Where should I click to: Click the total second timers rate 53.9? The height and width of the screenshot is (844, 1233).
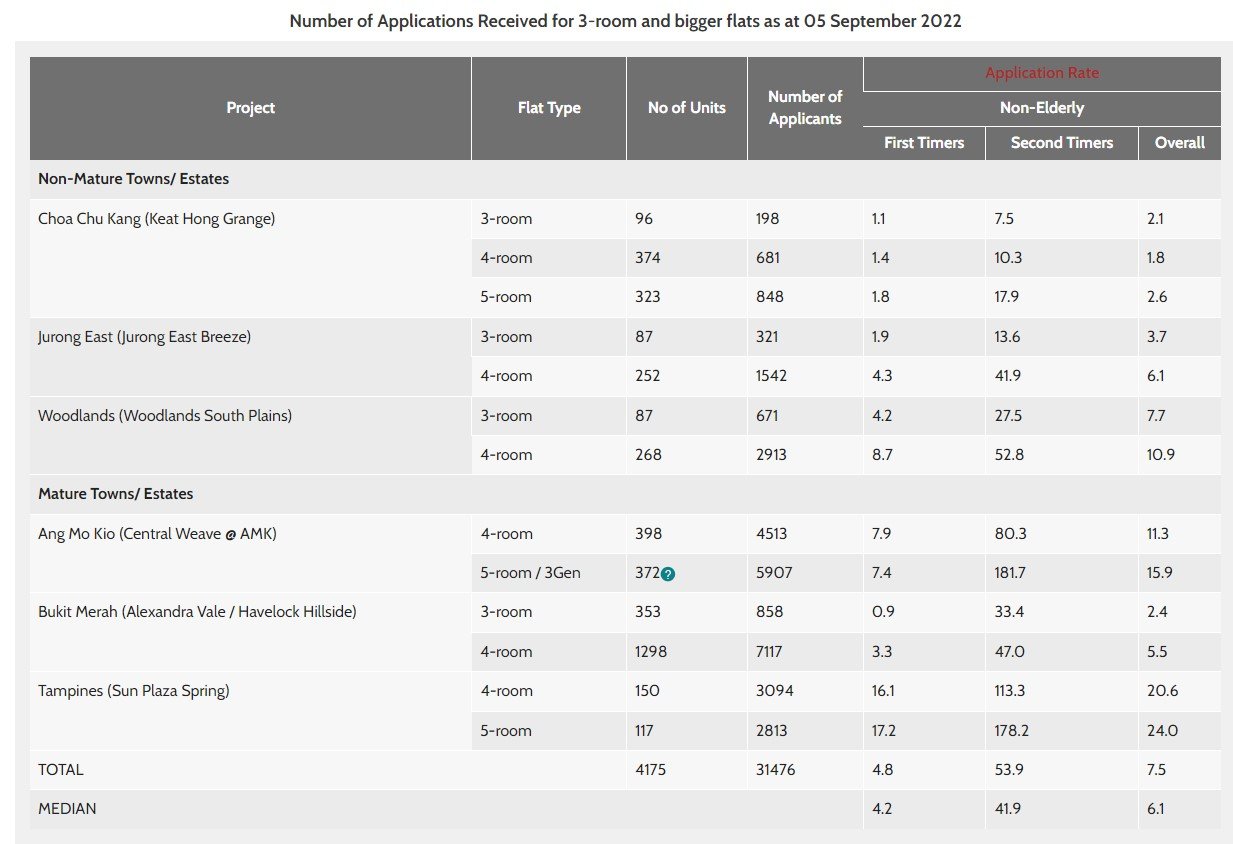1008,770
